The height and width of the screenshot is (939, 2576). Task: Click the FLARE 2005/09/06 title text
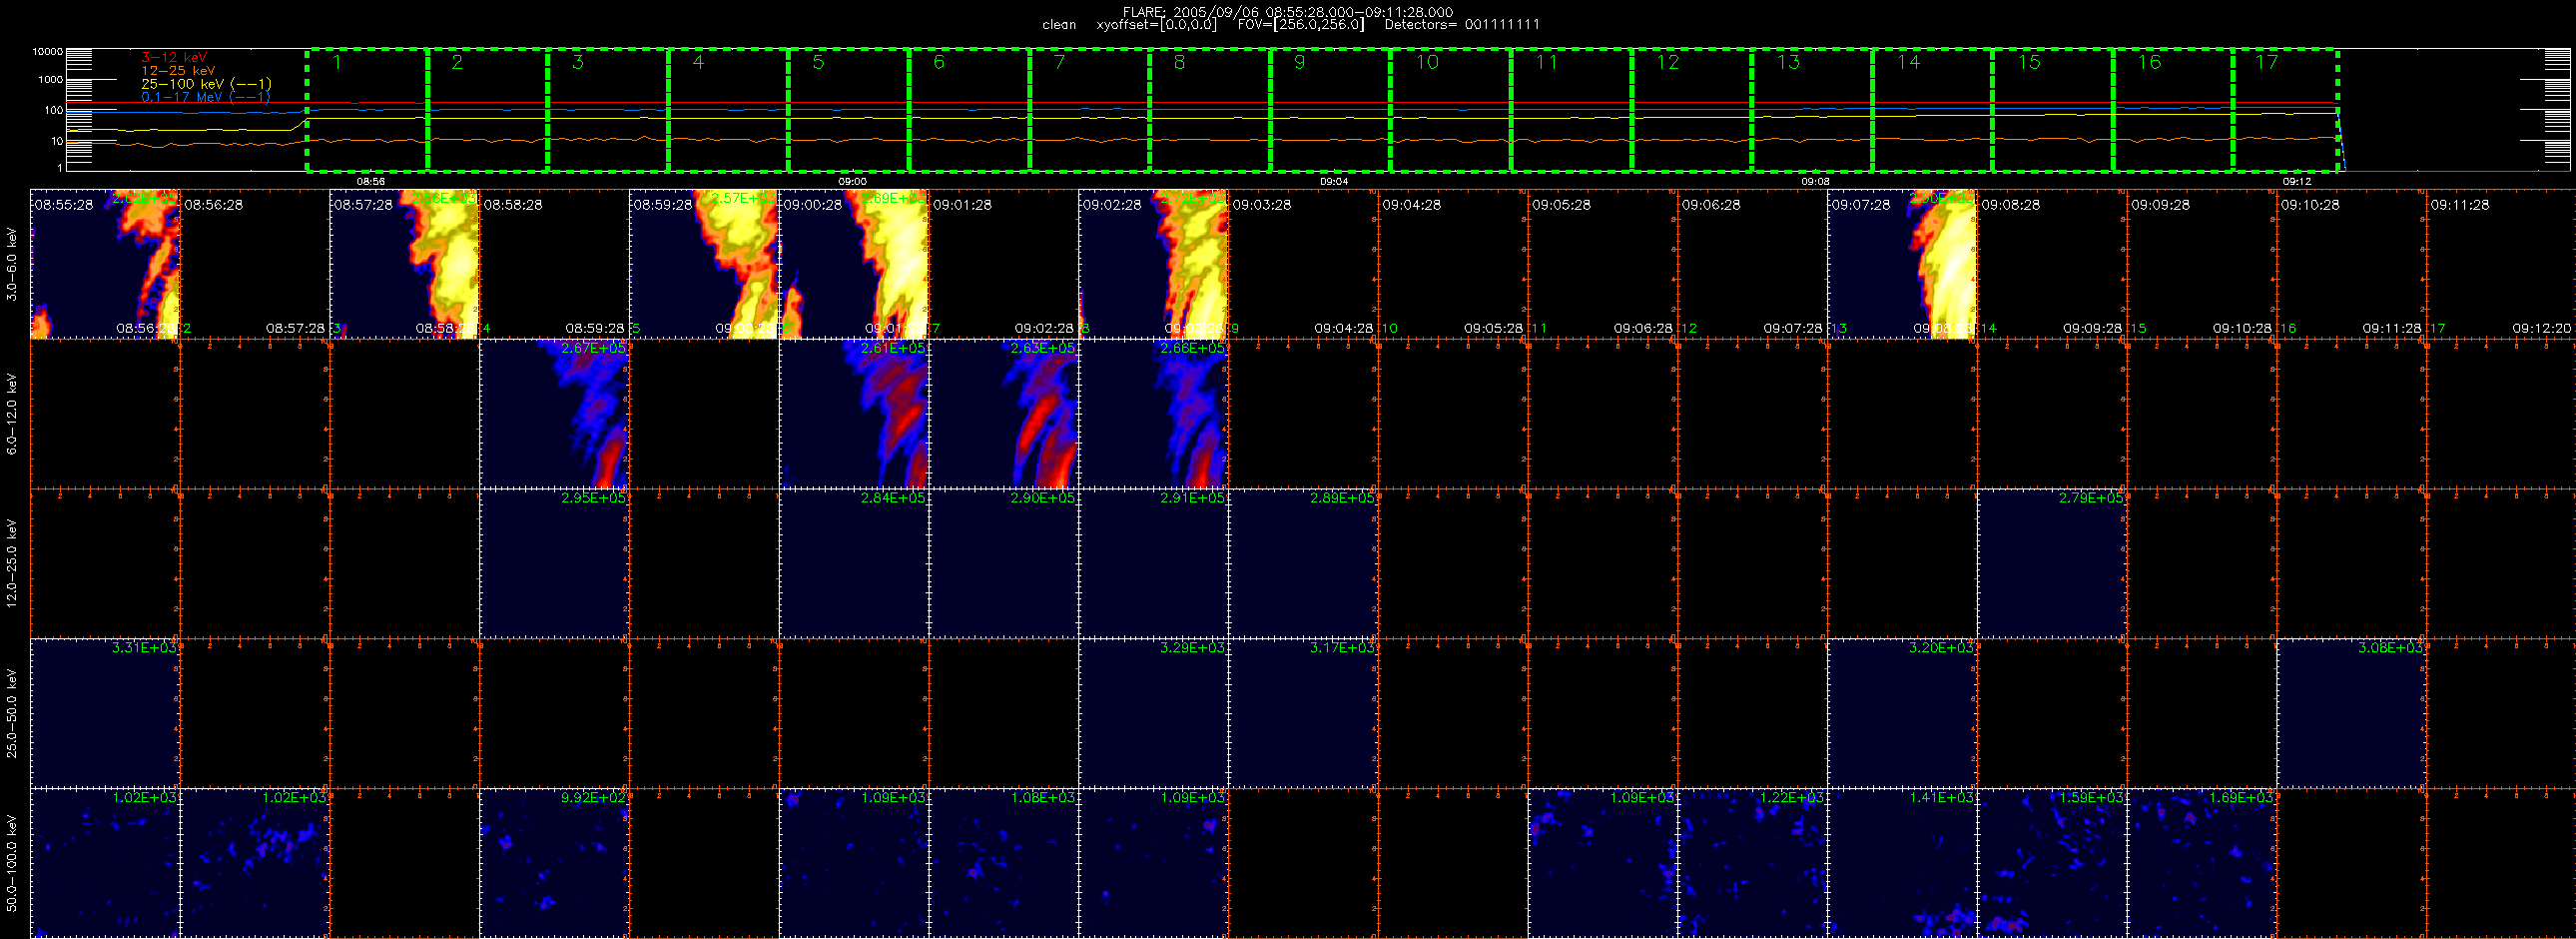(x=1288, y=12)
